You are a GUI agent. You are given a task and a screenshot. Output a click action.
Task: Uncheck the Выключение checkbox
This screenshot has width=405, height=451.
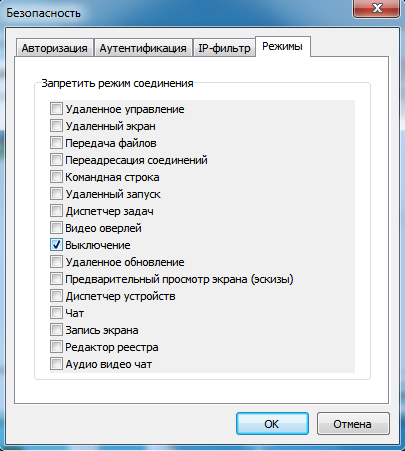56,245
